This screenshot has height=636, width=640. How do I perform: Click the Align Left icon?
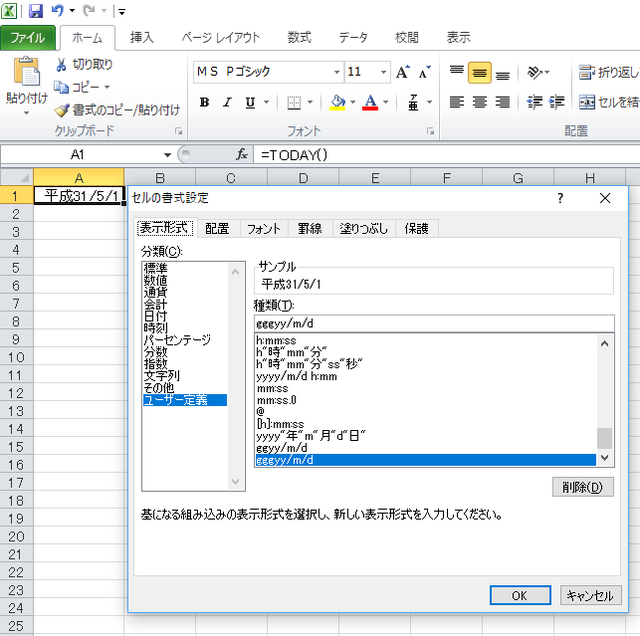(457, 102)
